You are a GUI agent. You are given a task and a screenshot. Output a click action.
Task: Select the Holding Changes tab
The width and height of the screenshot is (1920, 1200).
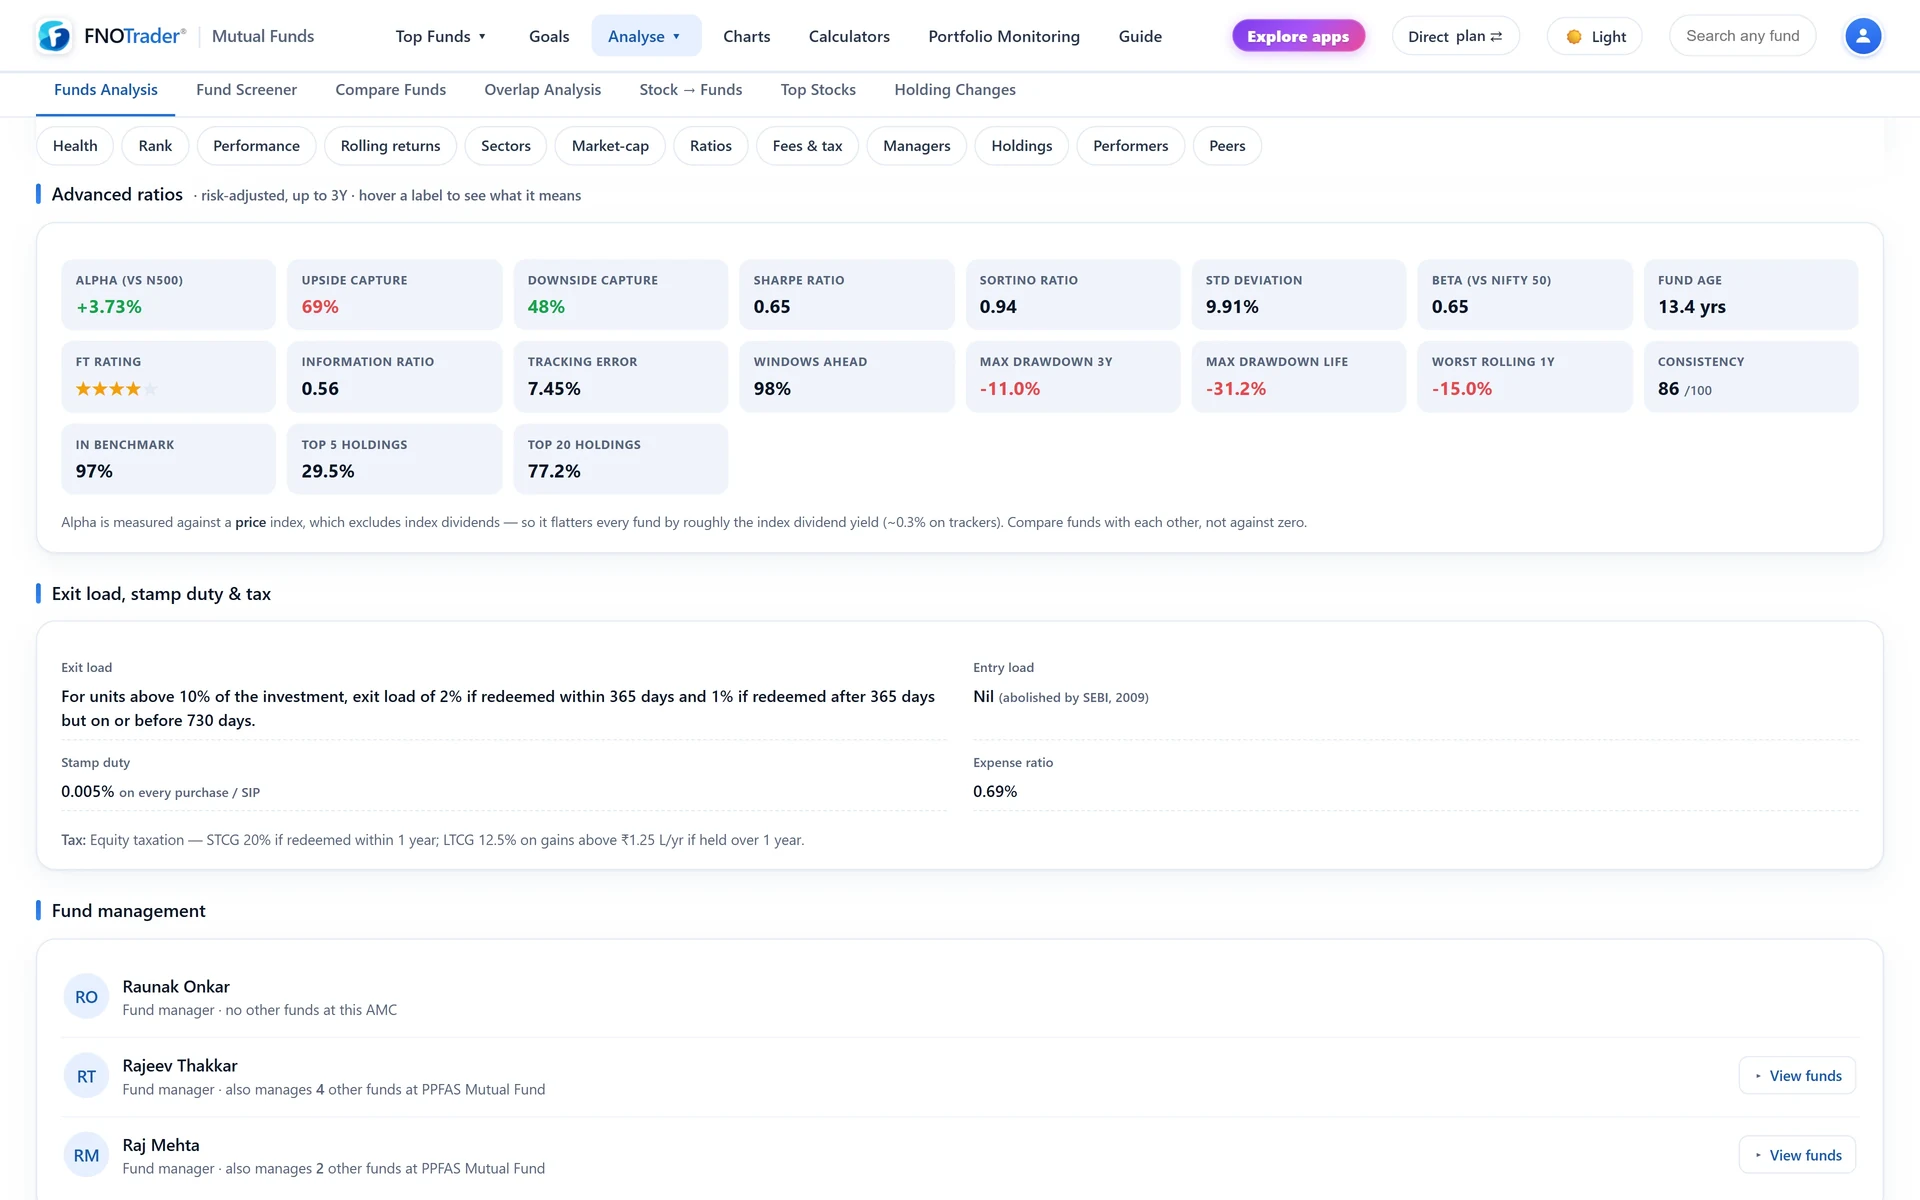(955, 90)
